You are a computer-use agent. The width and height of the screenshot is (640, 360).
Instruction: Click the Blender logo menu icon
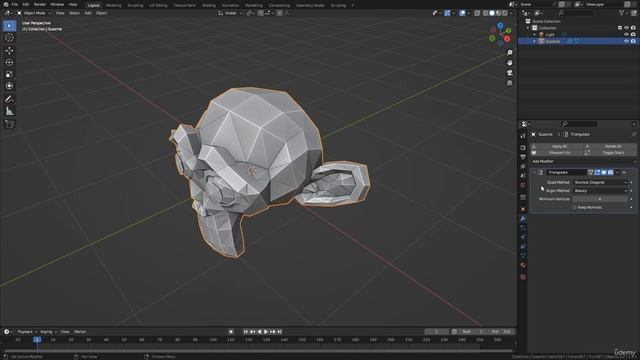coord(5,4)
